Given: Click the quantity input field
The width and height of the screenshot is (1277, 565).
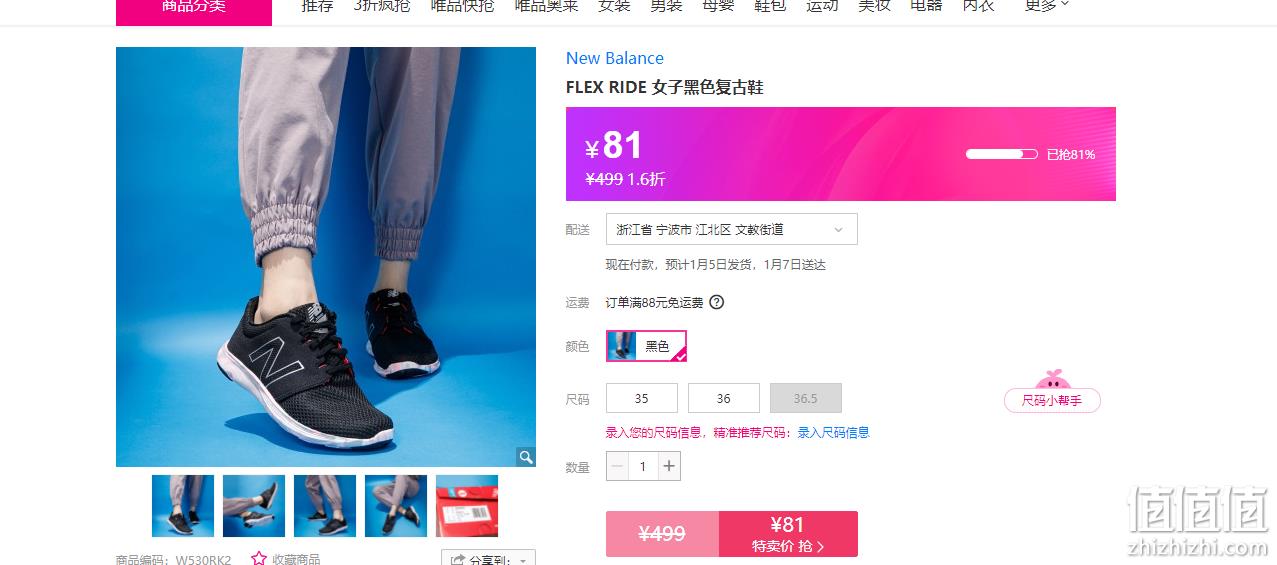Looking at the screenshot, I should [x=643, y=466].
